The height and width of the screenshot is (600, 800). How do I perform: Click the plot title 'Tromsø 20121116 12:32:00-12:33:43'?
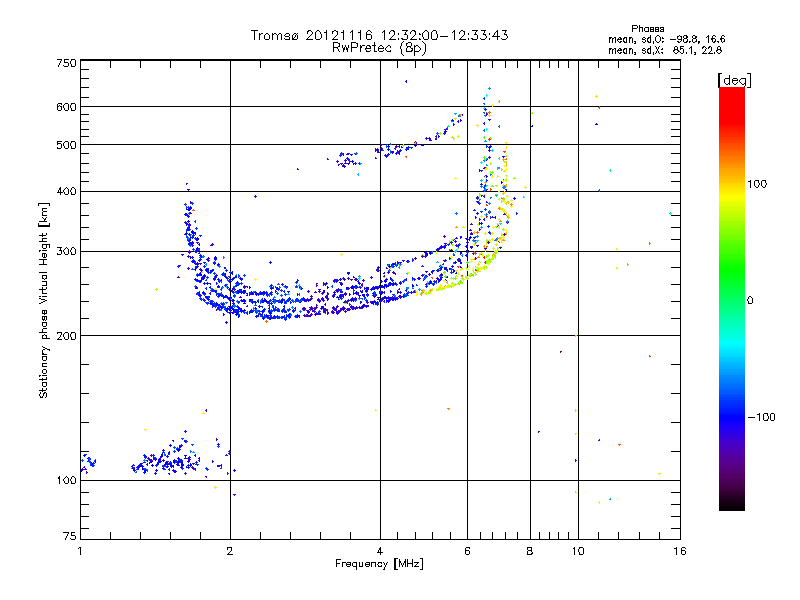(x=379, y=35)
